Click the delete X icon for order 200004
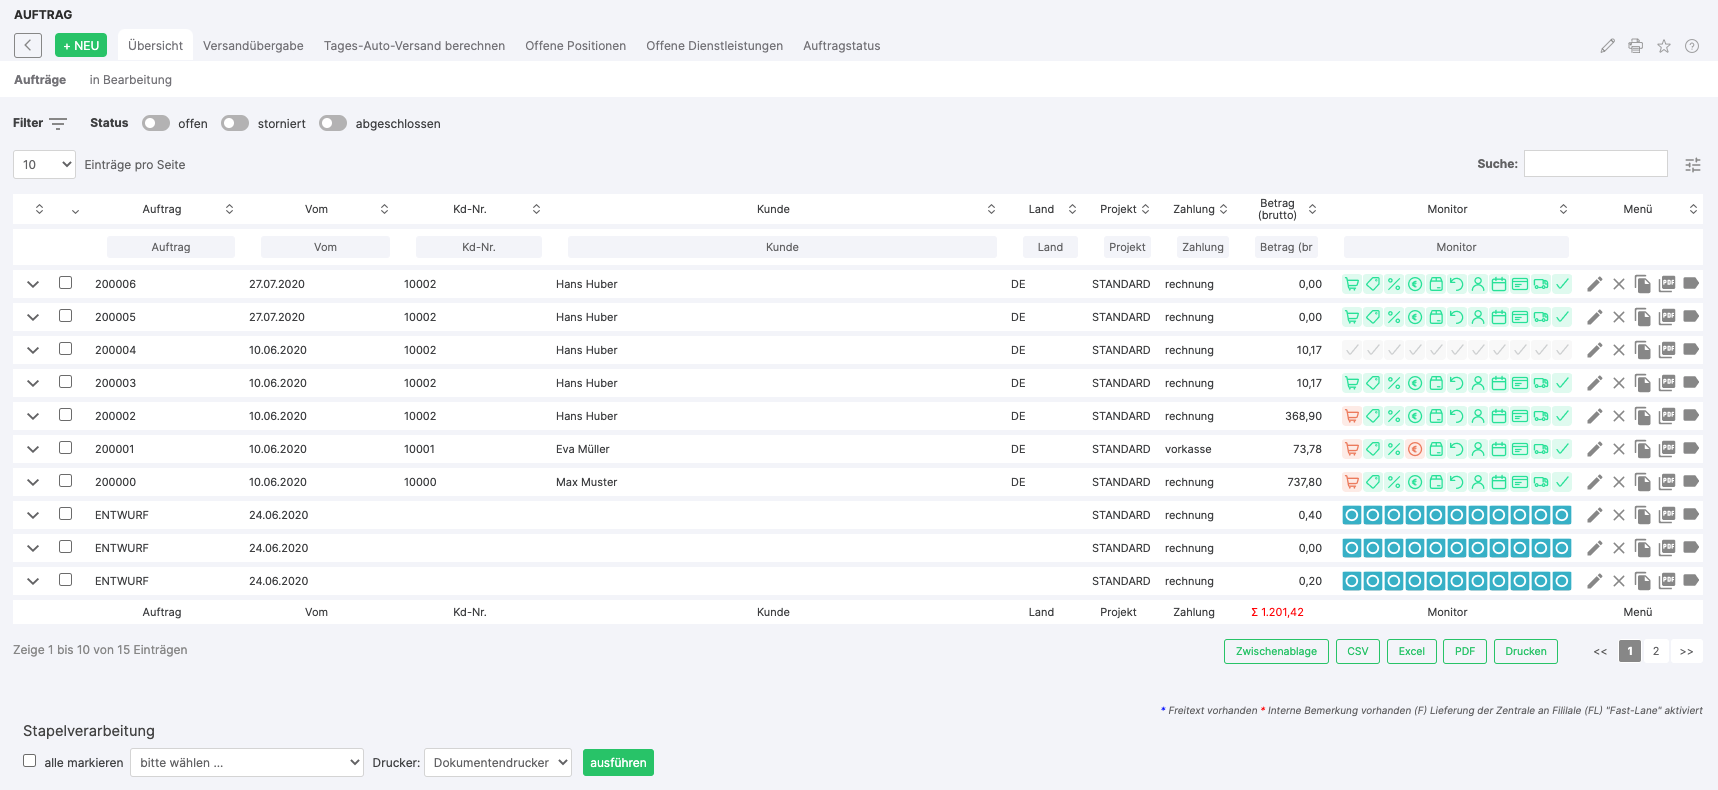The width and height of the screenshot is (1718, 790). click(x=1619, y=350)
